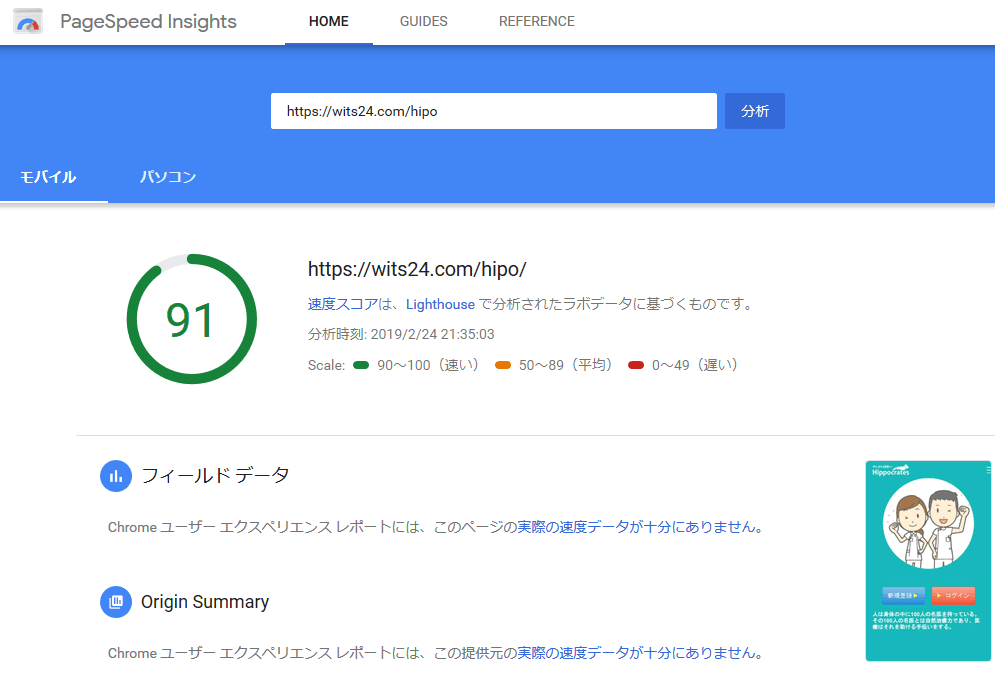Click the 分析時刻 timestamp text
This screenshot has width=995, height=681.
(401, 334)
